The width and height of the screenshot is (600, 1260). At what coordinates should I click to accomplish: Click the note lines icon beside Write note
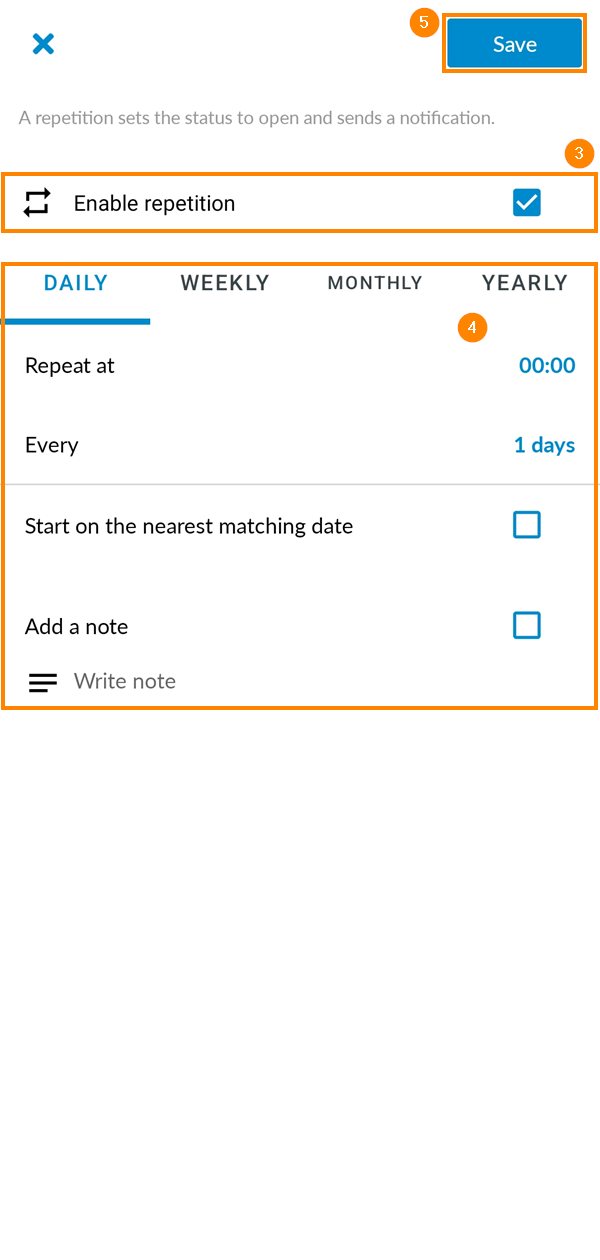pyautogui.click(x=42, y=682)
